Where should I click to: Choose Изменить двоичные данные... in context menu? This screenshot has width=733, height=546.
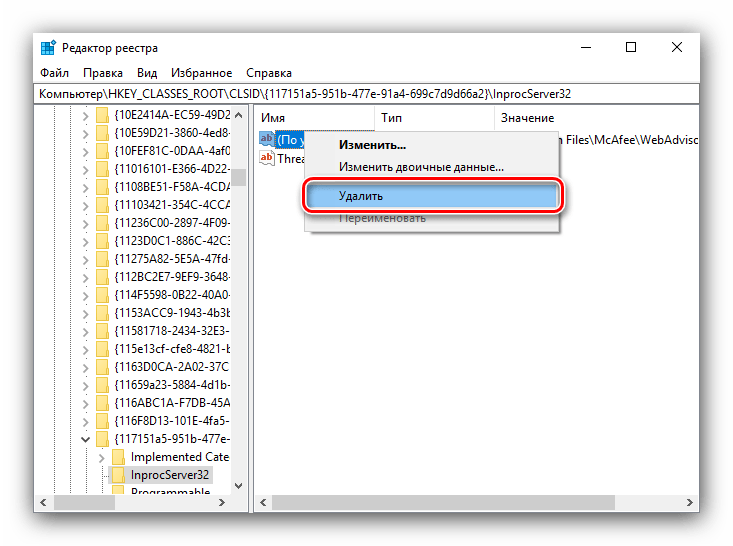point(432,167)
